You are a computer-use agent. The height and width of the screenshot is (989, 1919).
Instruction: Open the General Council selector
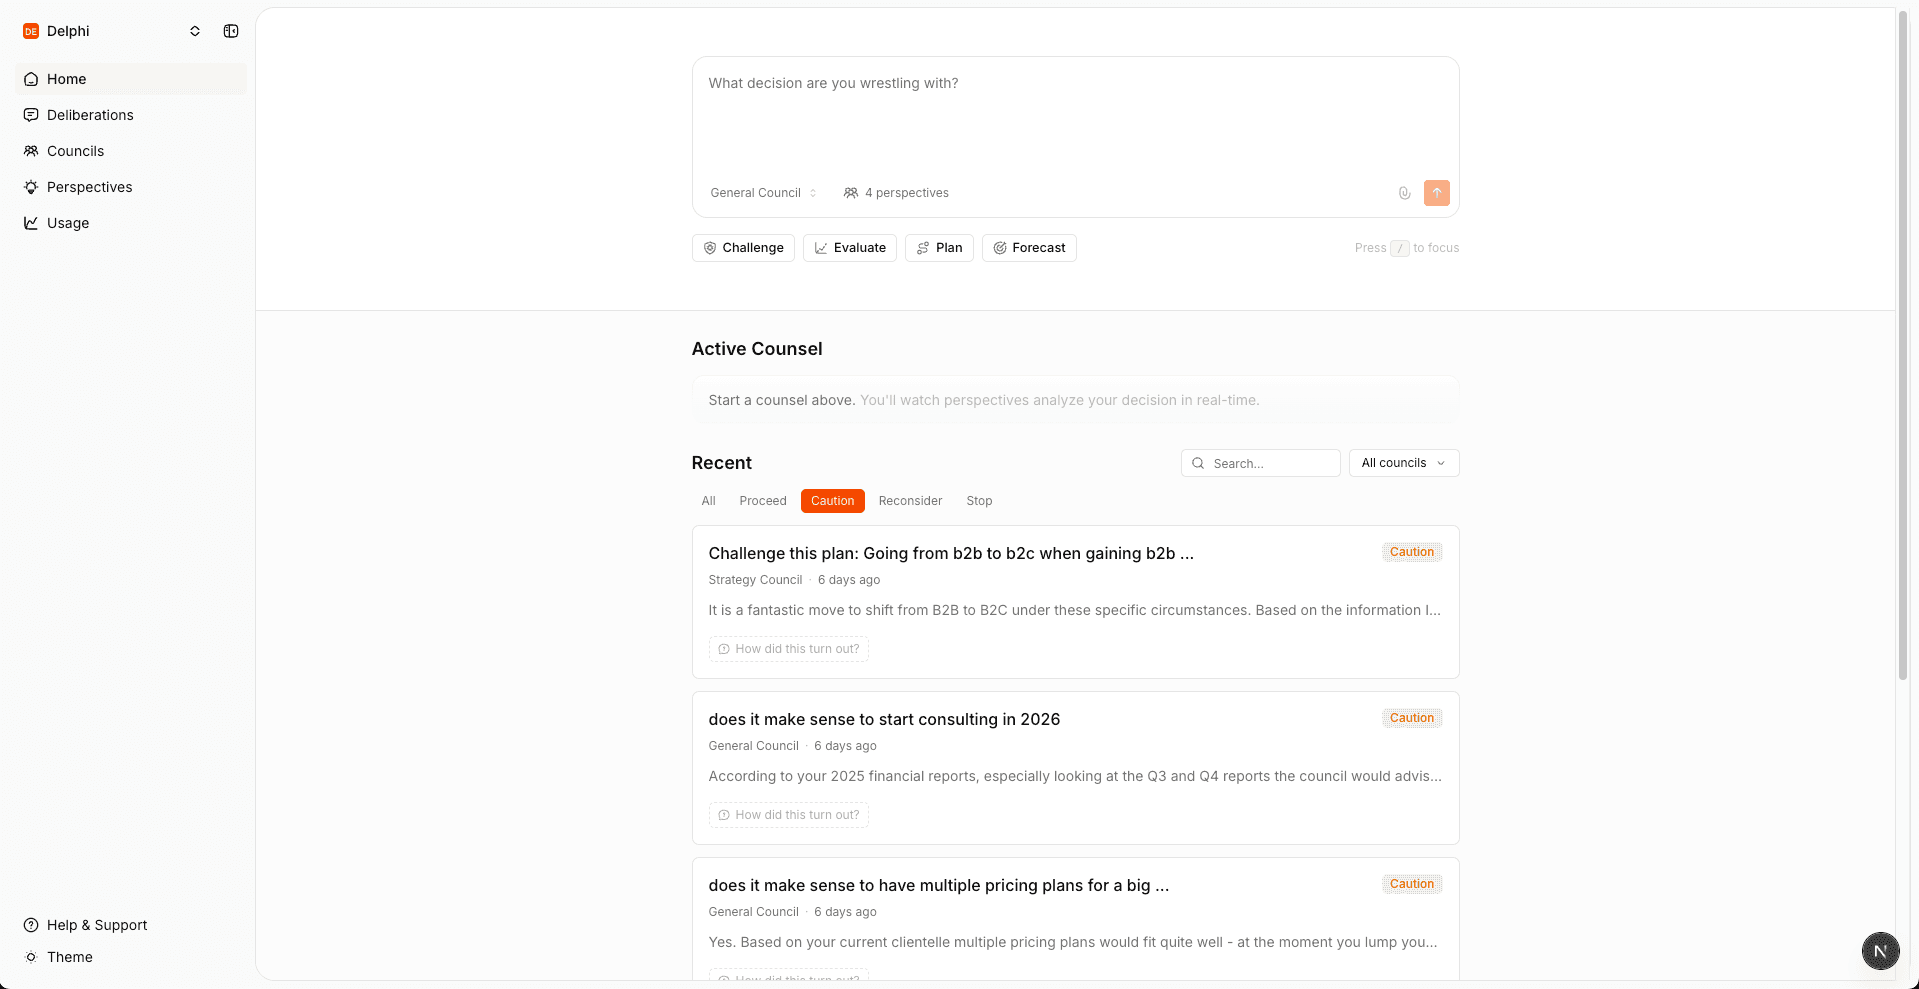[x=761, y=192]
